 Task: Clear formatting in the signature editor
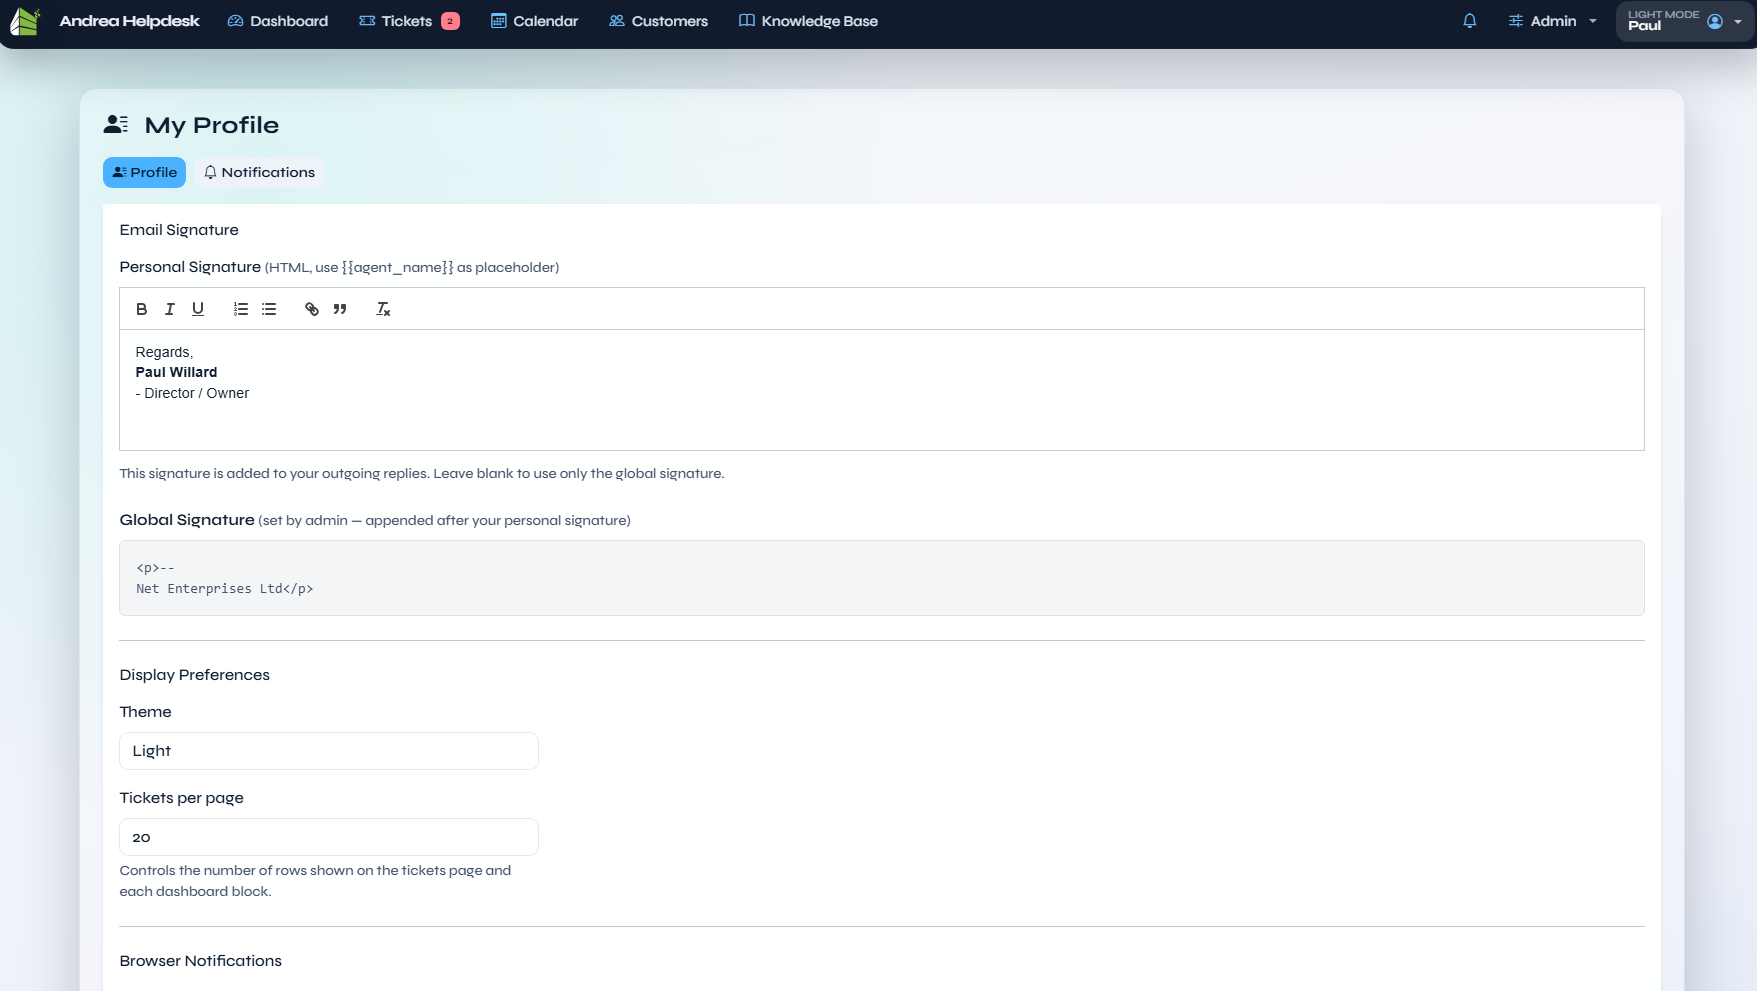383,309
